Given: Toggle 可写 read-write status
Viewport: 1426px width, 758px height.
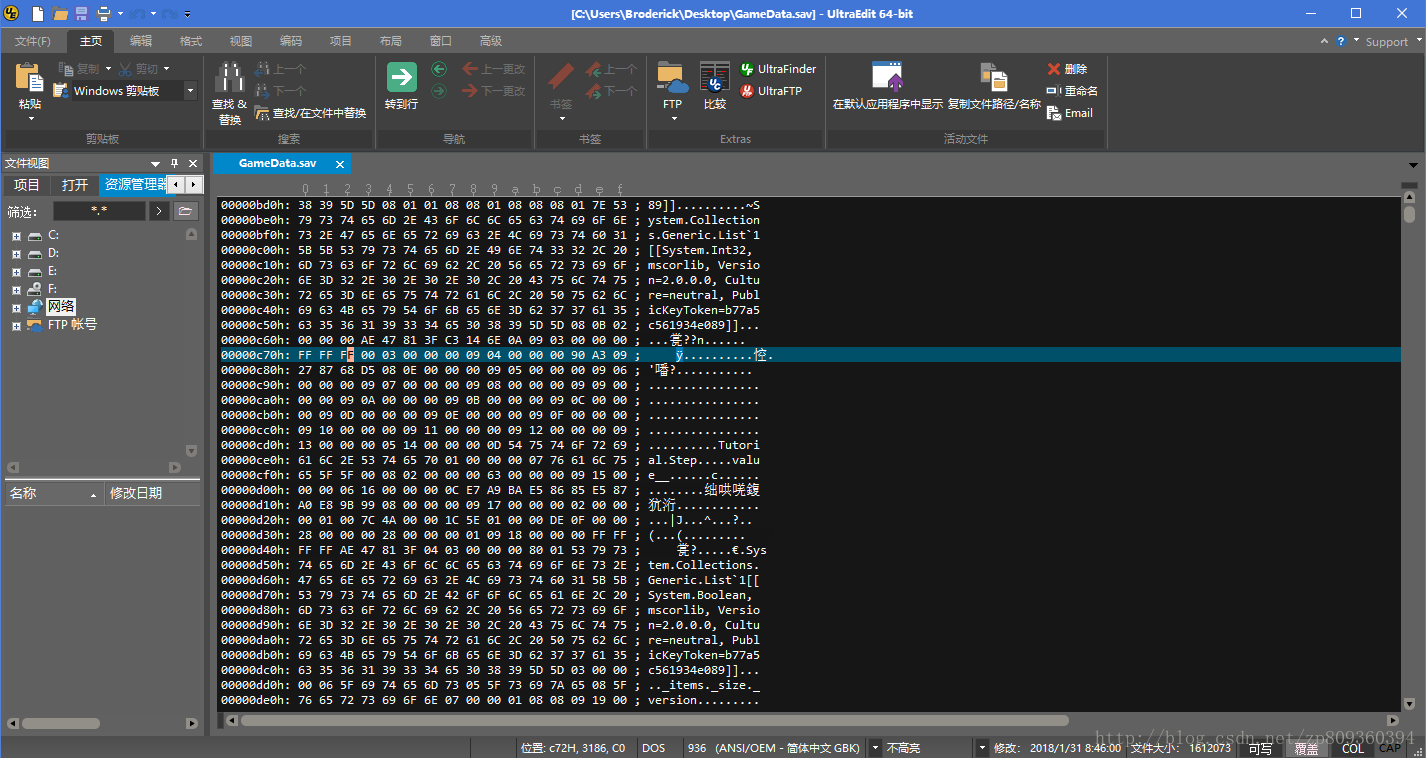Looking at the screenshot, I should click(x=1260, y=748).
